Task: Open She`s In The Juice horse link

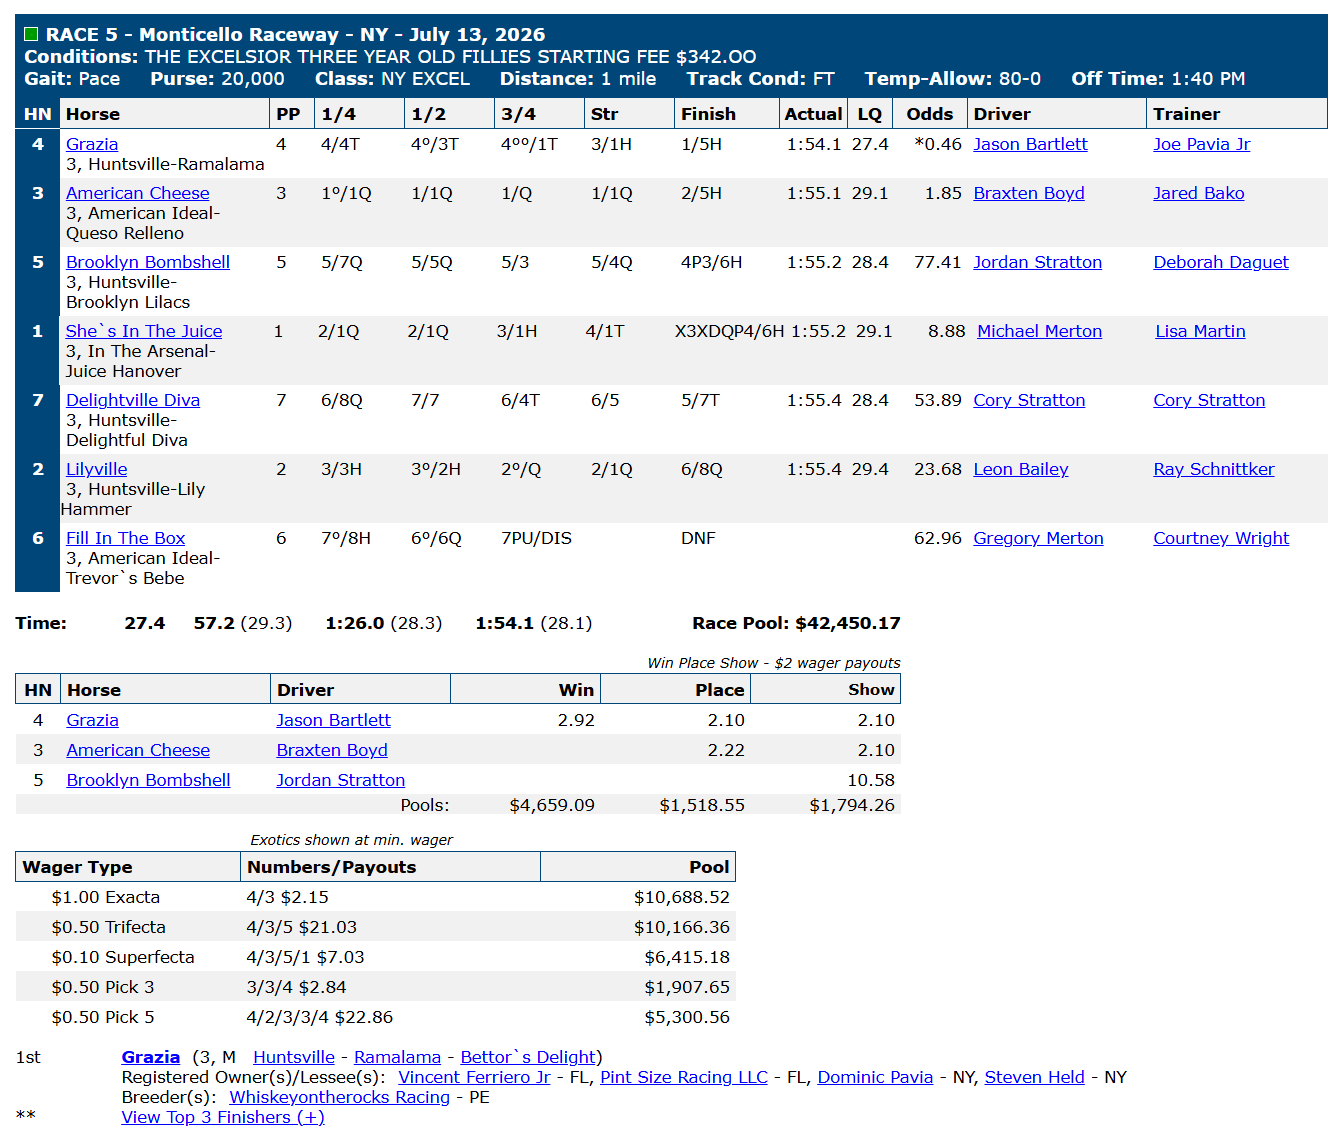Action: tap(144, 331)
